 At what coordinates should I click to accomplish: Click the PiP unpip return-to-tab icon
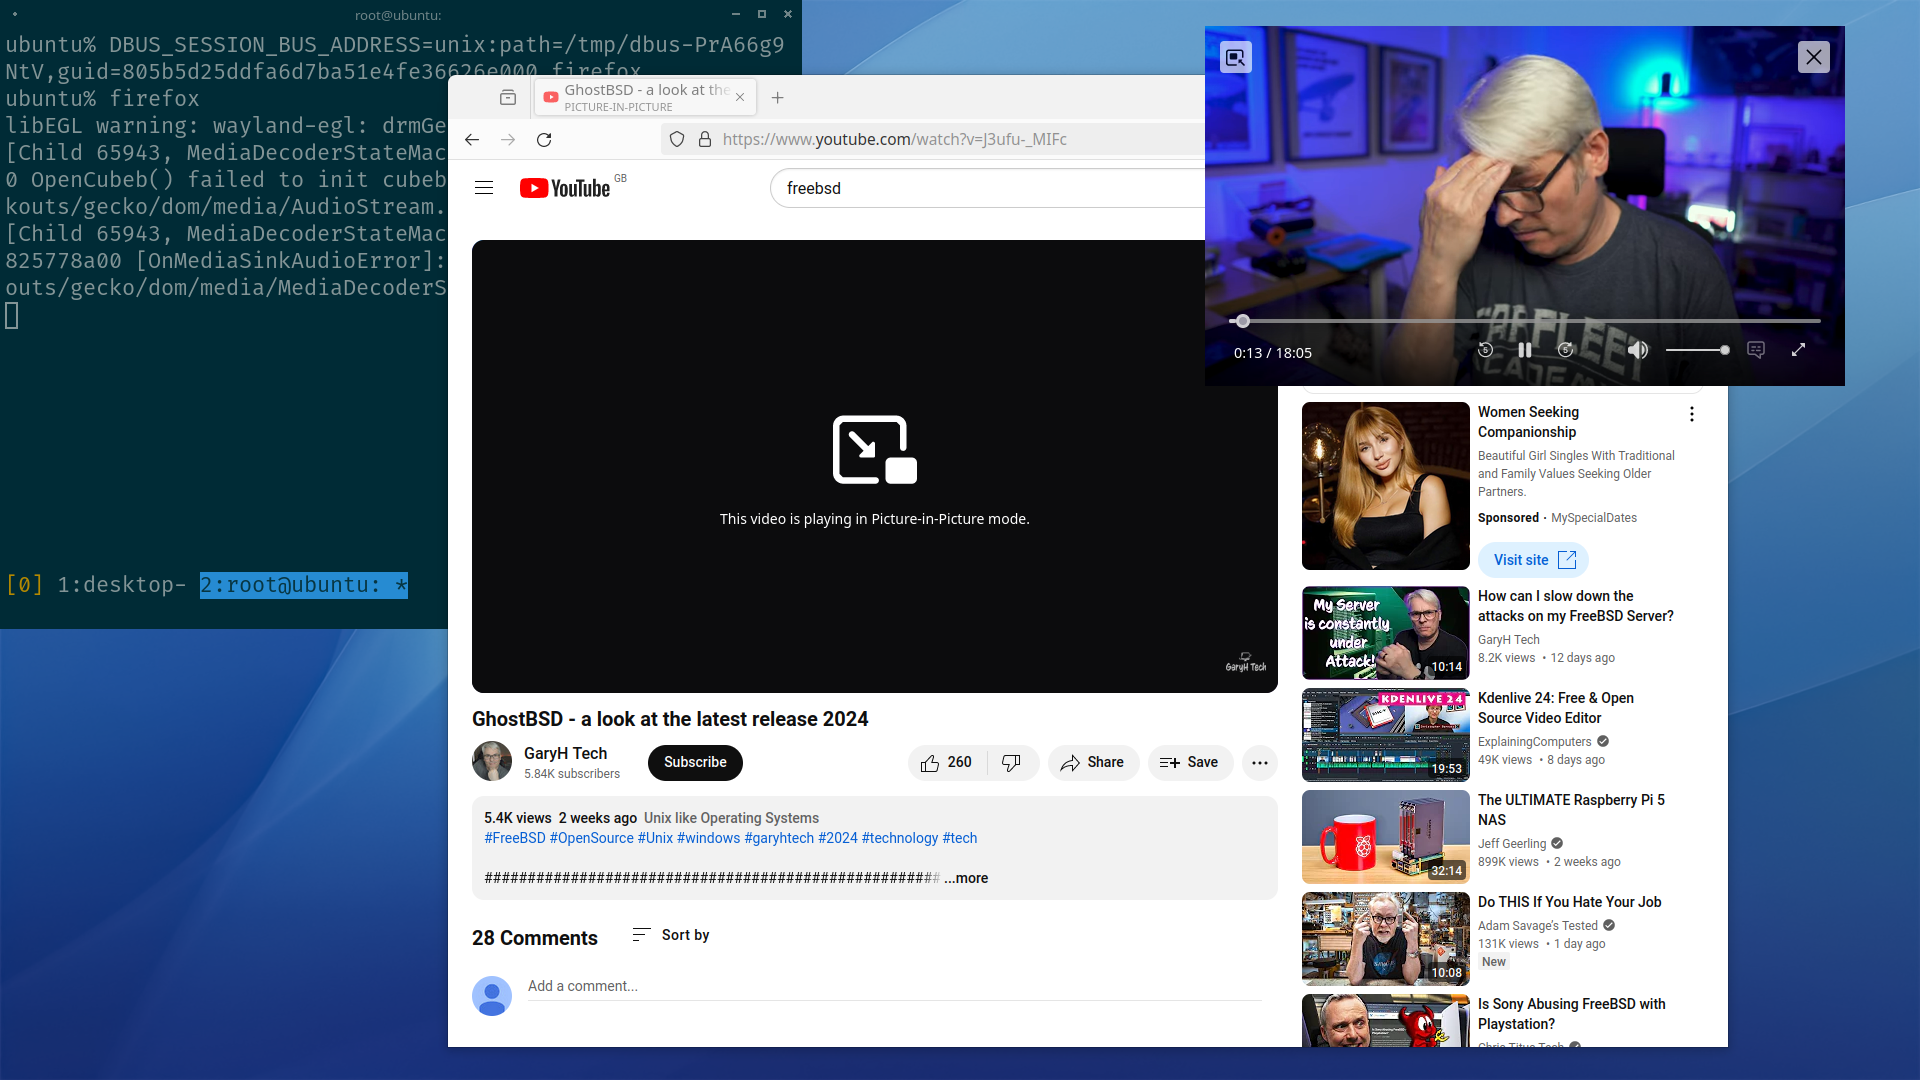tap(1236, 58)
